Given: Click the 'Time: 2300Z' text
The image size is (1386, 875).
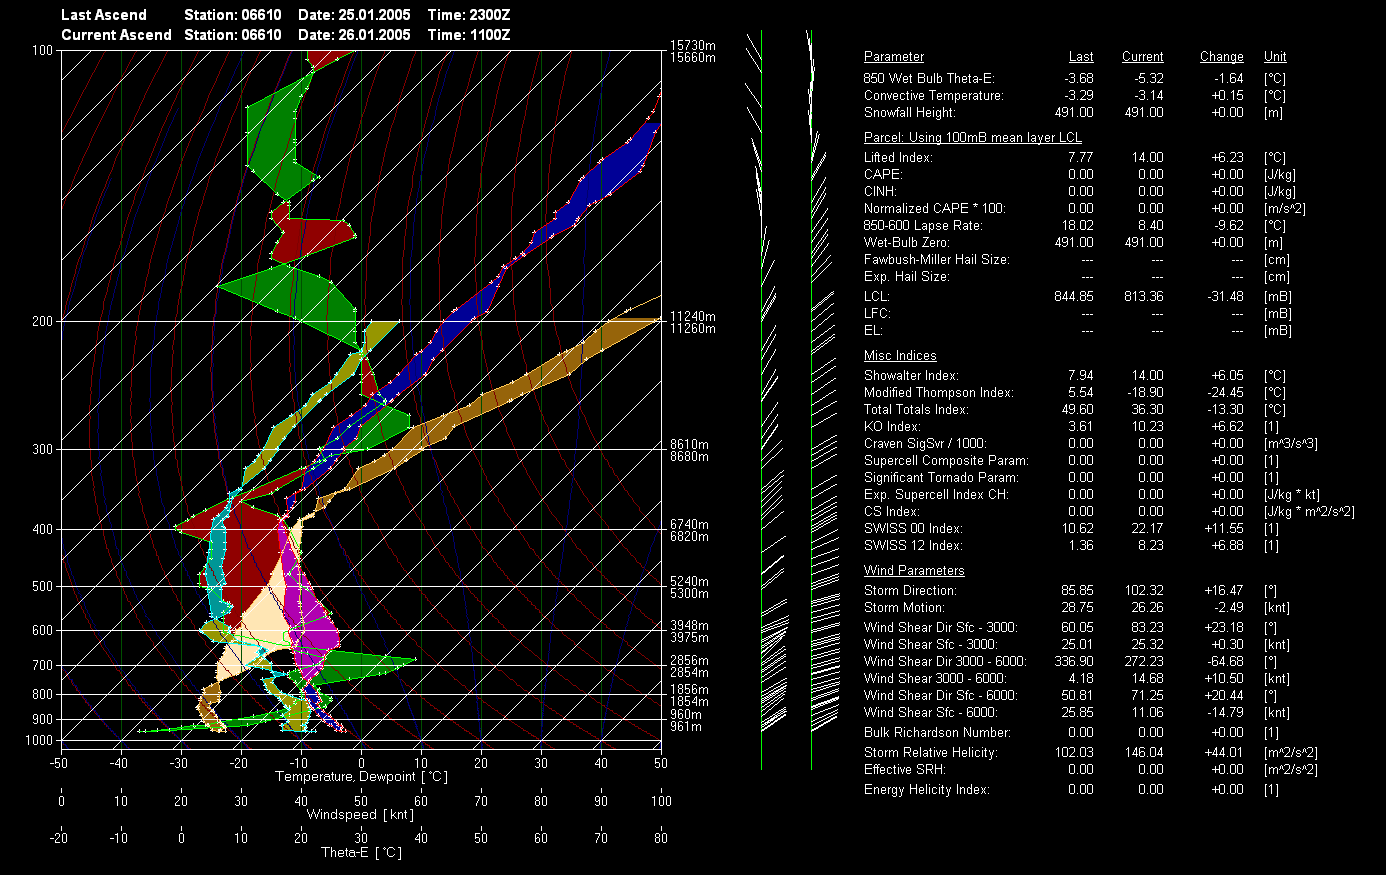Looking at the screenshot, I should point(469,15).
